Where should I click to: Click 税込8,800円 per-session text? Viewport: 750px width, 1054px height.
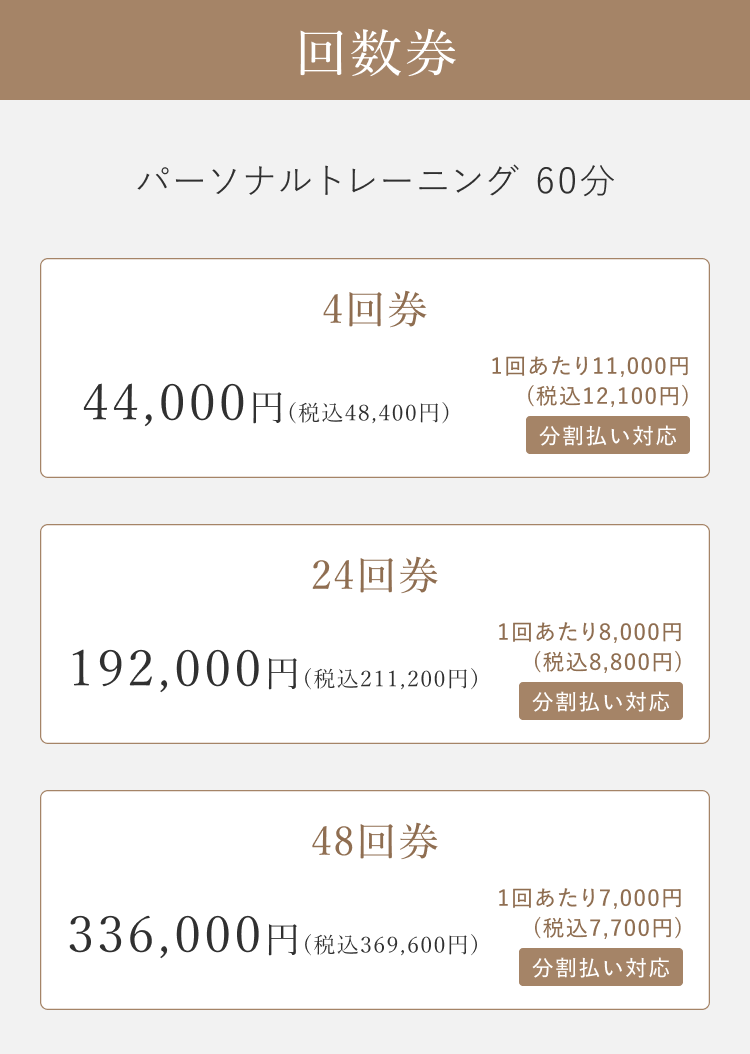(607, 662)
